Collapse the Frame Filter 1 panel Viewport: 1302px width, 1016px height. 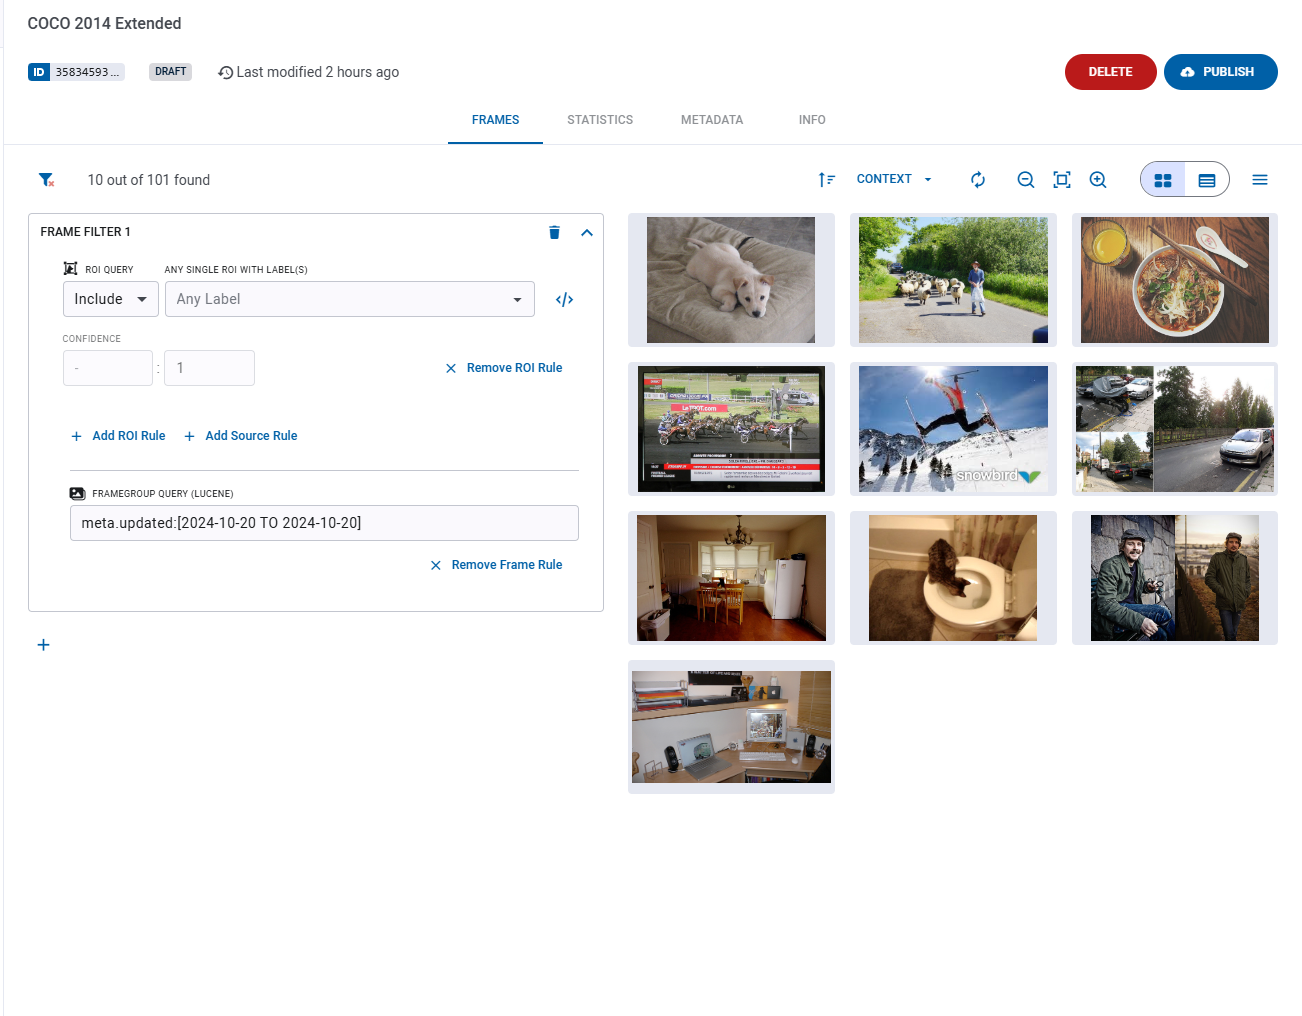tap(587, 232)
